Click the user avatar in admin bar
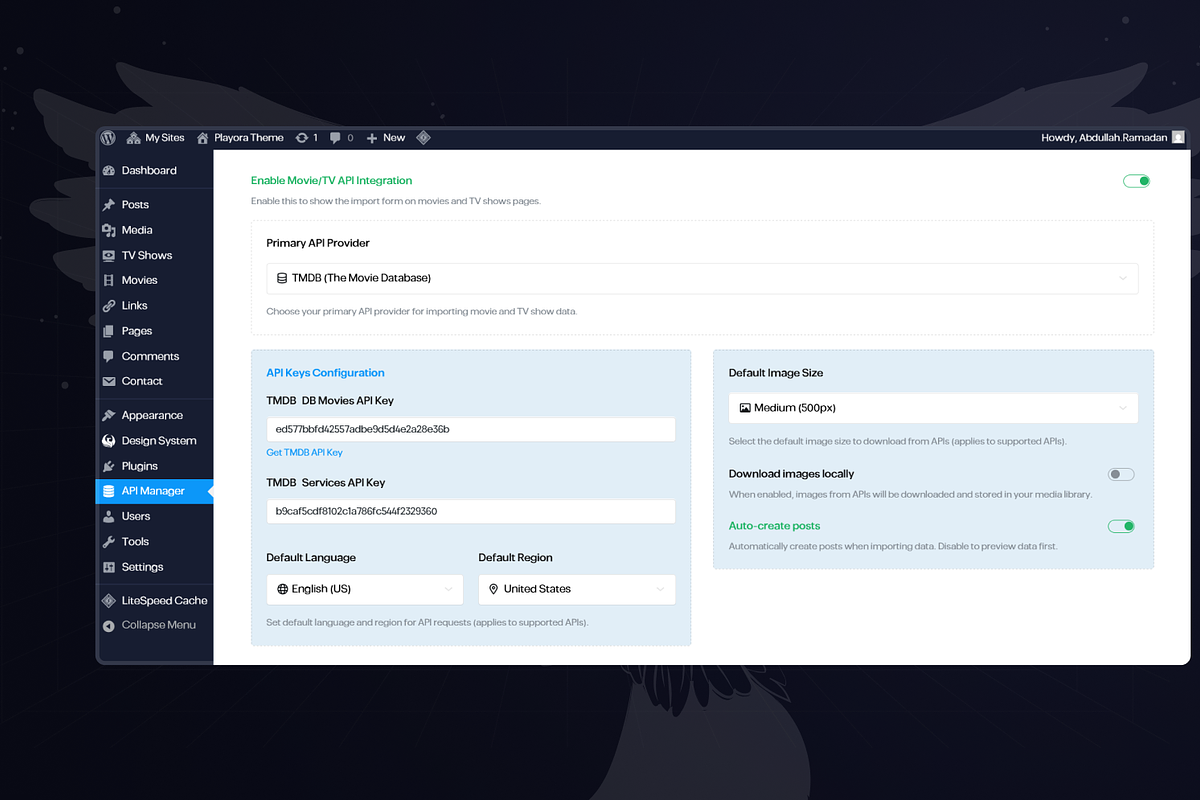 point(1178,138)
